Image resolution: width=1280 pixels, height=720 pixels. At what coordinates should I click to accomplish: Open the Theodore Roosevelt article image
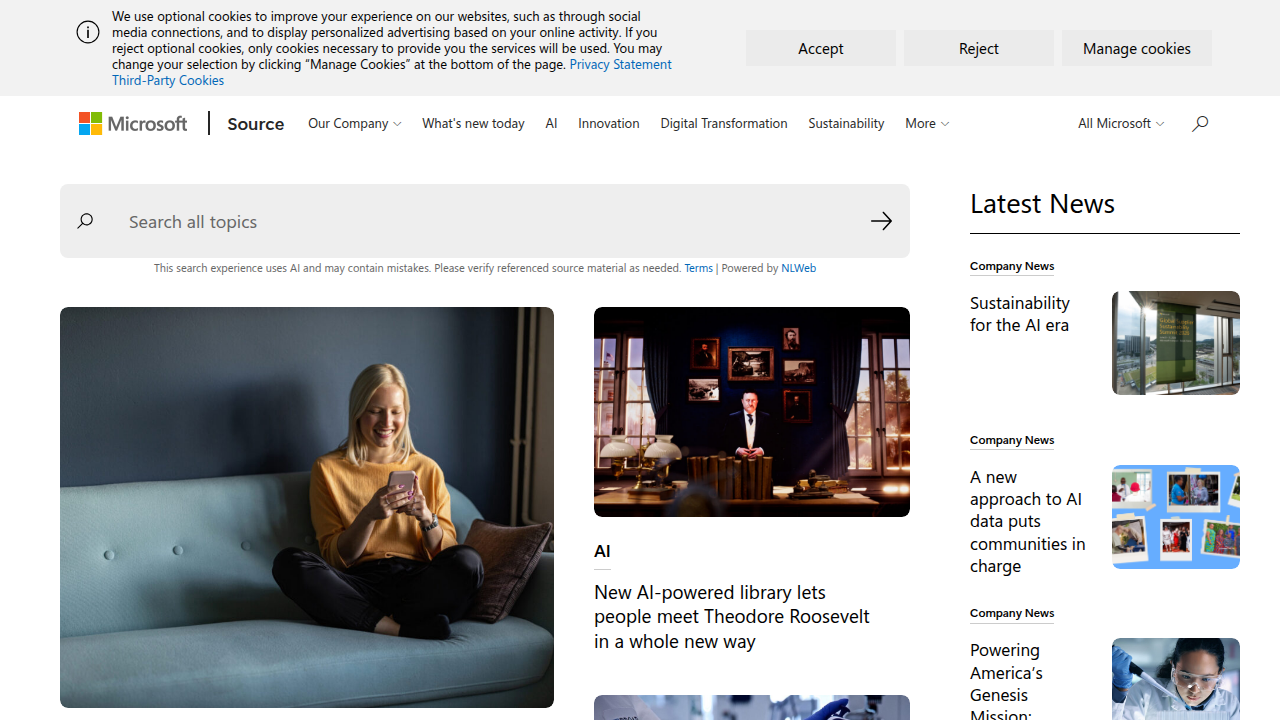(x=752, y=412)
